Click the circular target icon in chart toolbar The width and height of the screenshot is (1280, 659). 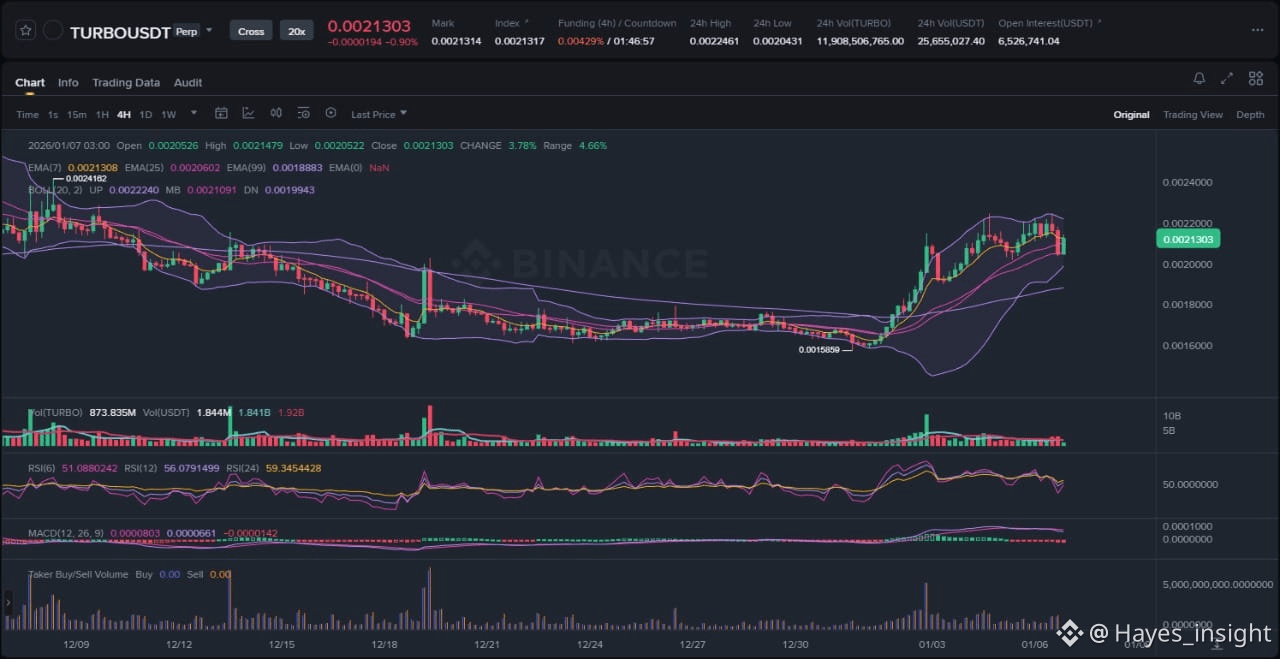click(x=331, y=114)
